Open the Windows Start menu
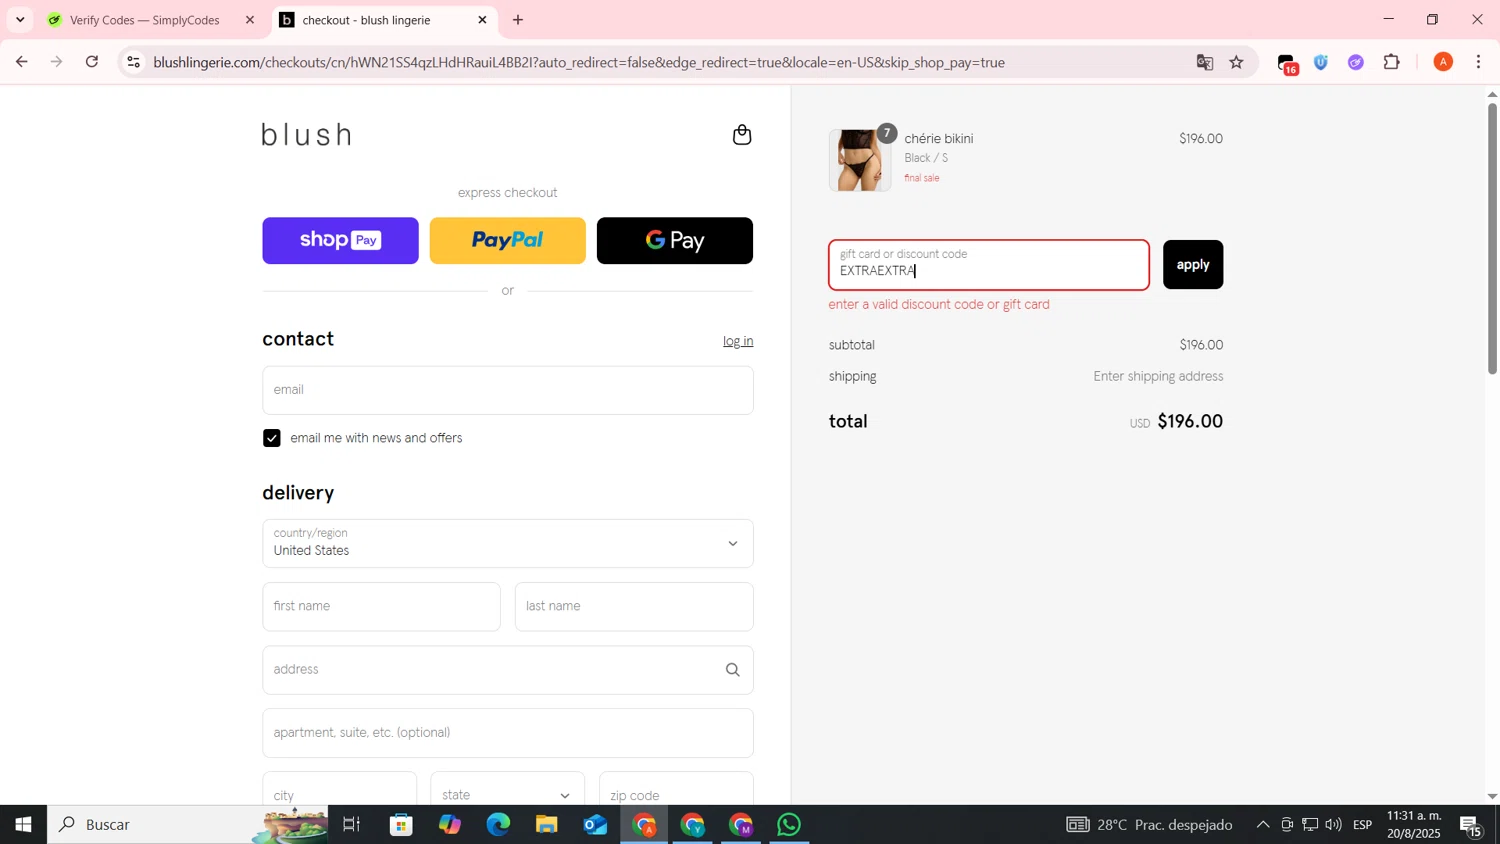Image resolution: width=1500 pixels, height=844 pixels. [23, 825]
